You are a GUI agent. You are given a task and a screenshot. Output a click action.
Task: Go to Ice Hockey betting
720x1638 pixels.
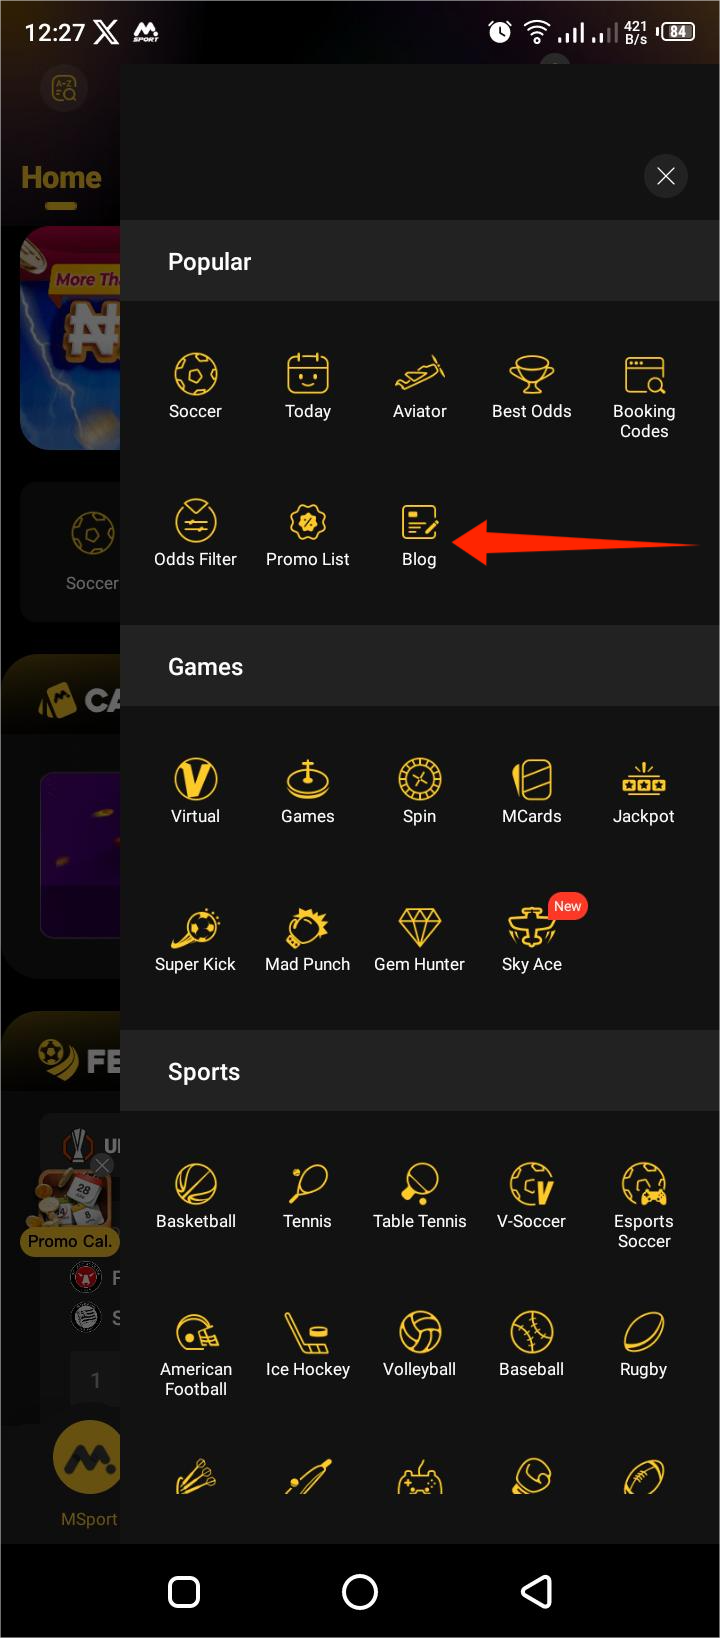click(307, 1333)
